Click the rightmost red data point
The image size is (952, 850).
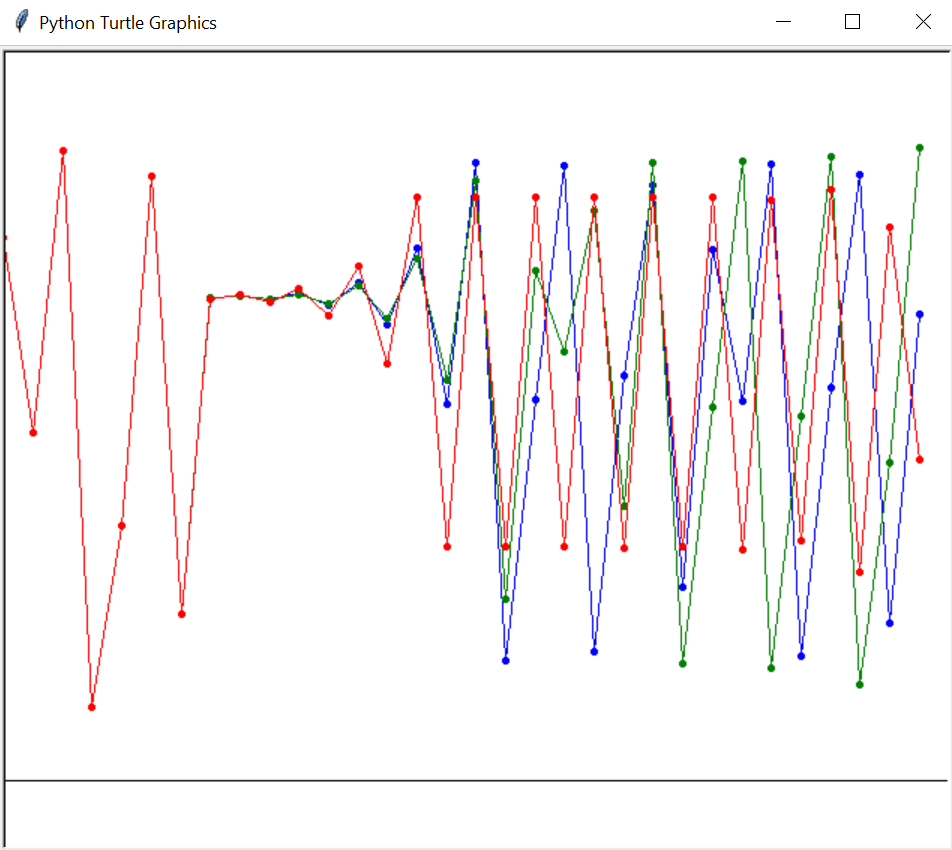(920, 460)
